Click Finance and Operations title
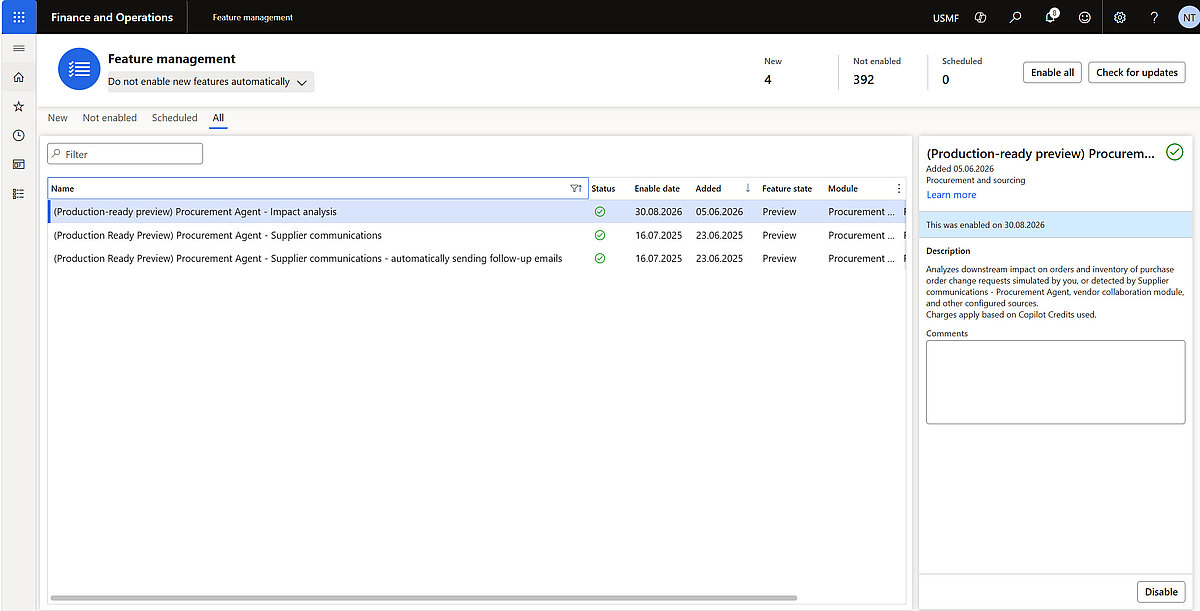1200x611 pixels. click(x=112, y=17)
